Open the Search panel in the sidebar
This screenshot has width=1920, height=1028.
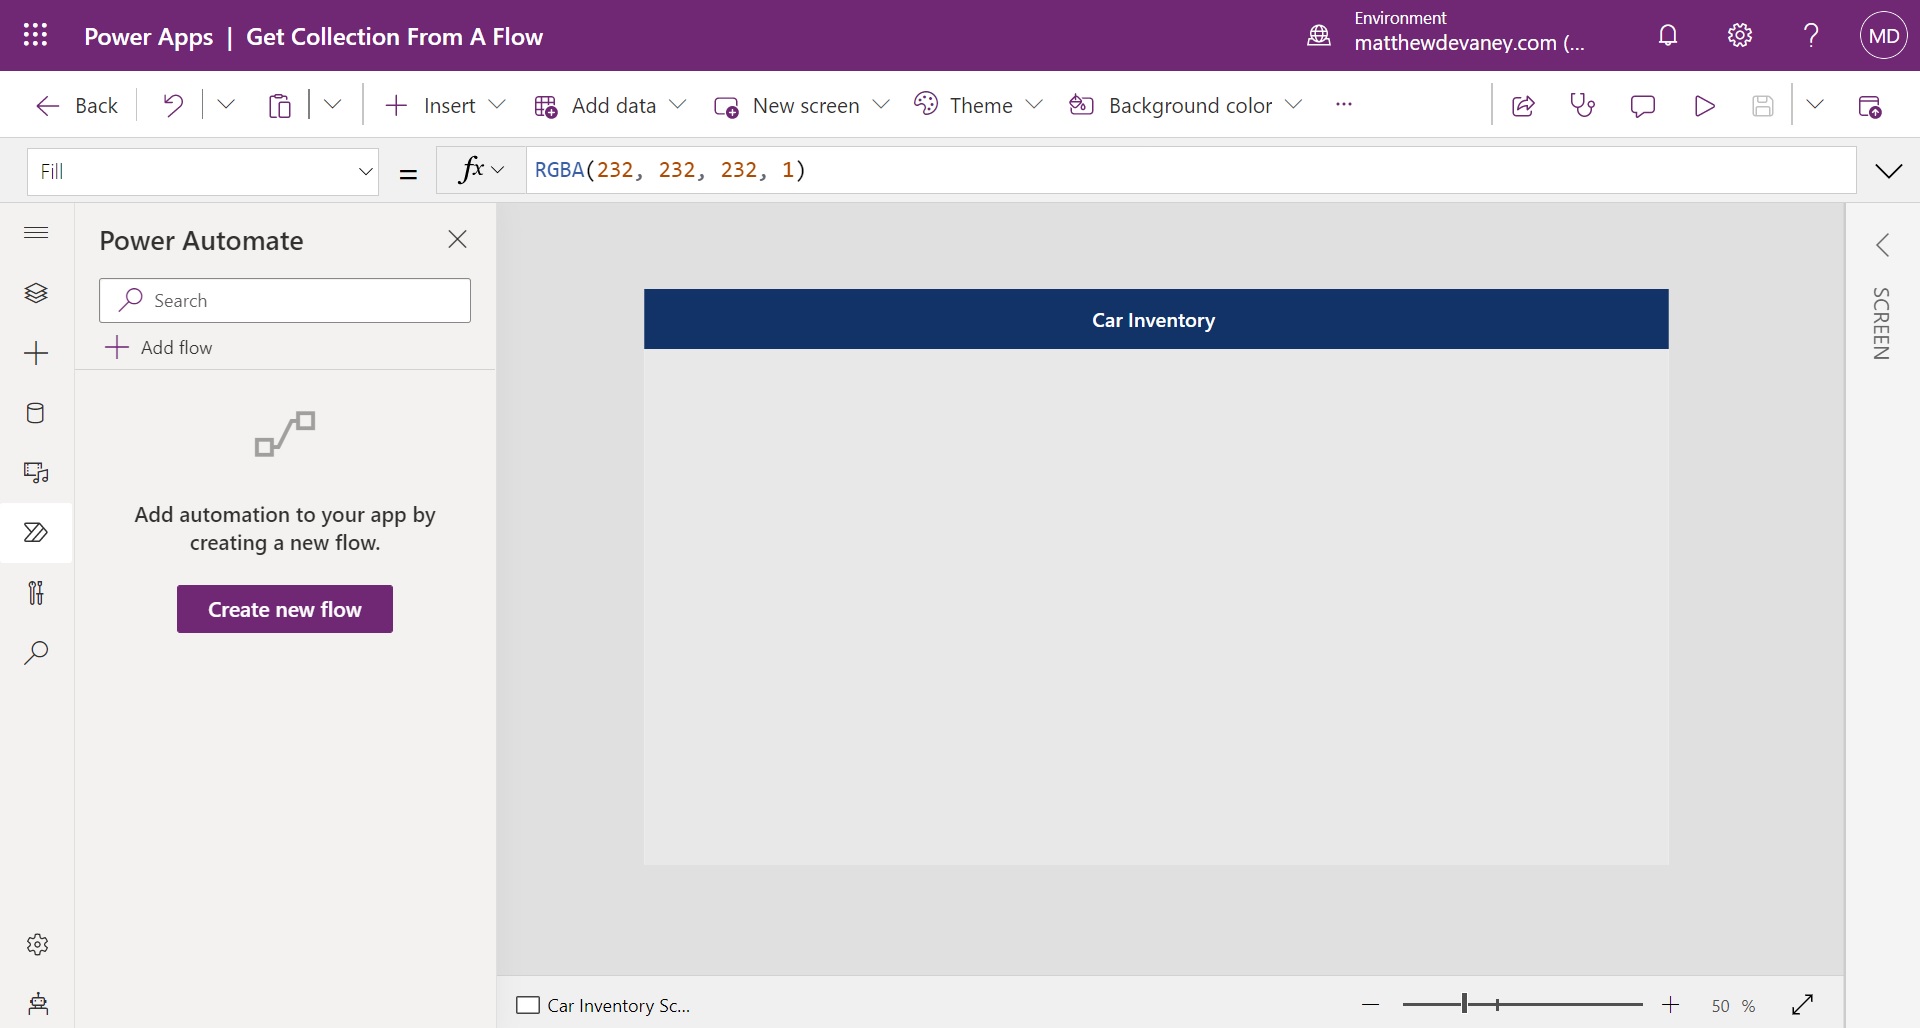click(x=36, y=653)
